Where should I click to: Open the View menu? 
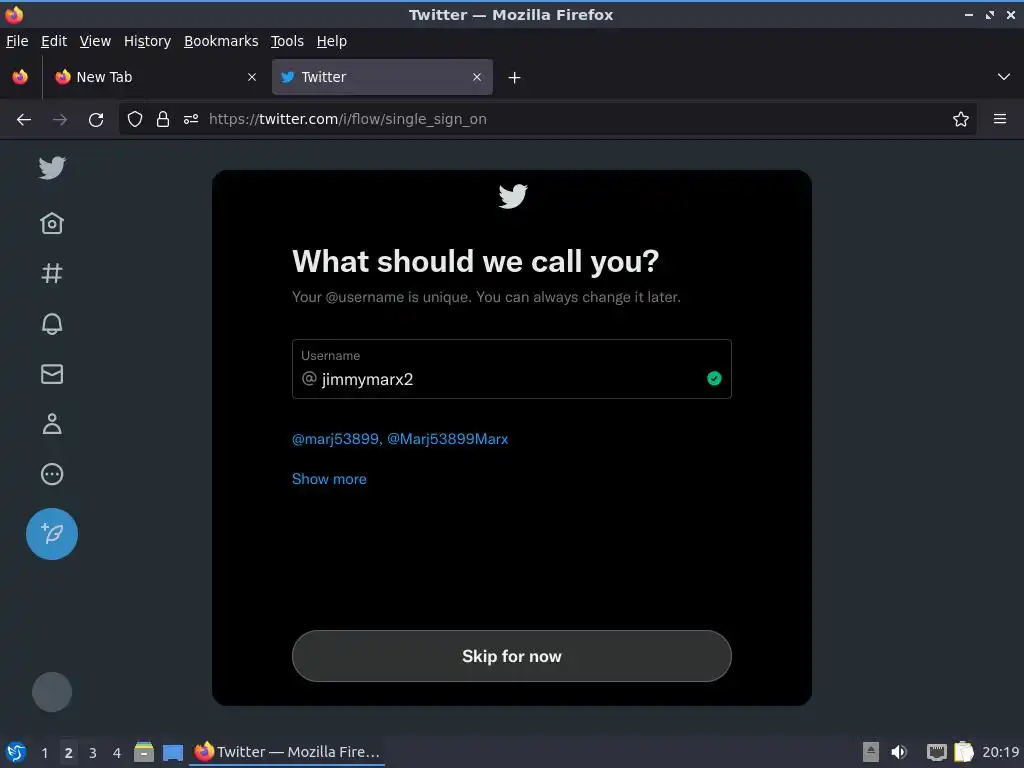pos(95,41)
